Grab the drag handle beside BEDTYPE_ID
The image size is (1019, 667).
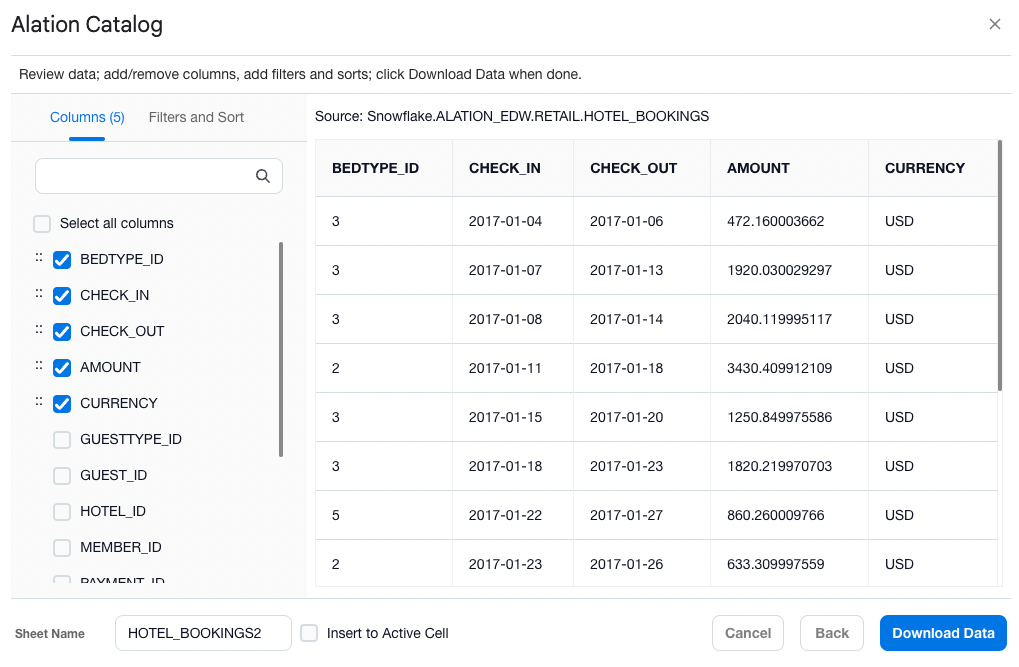point(39,258)
